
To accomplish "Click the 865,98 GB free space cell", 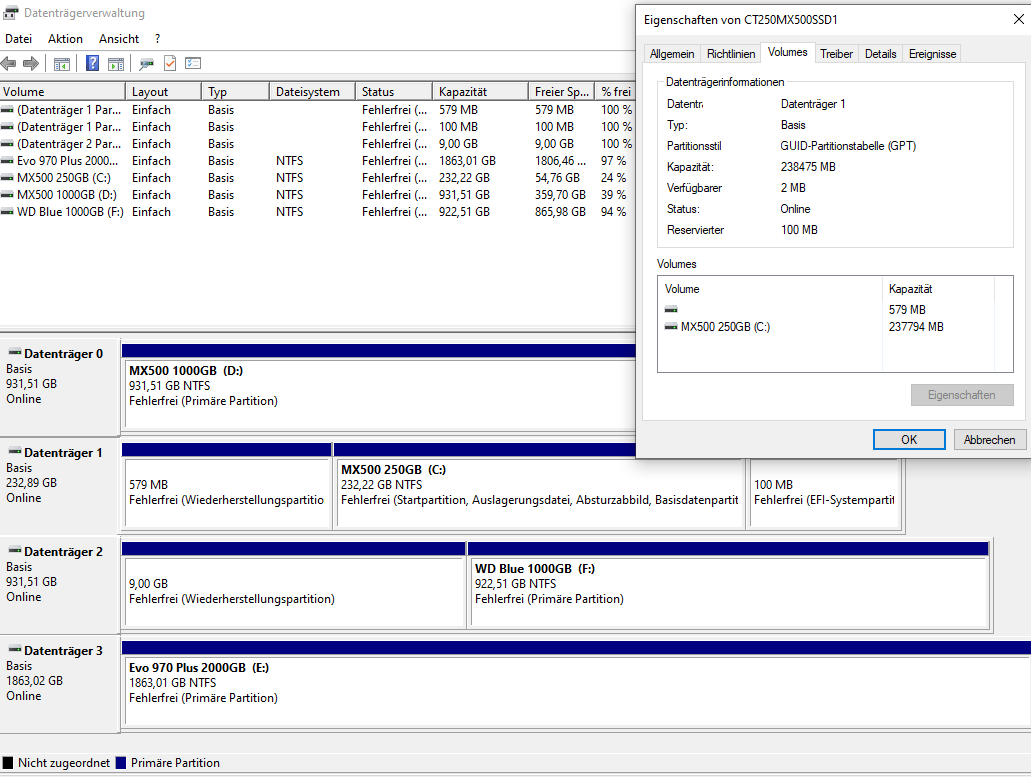I will point(560,212).
